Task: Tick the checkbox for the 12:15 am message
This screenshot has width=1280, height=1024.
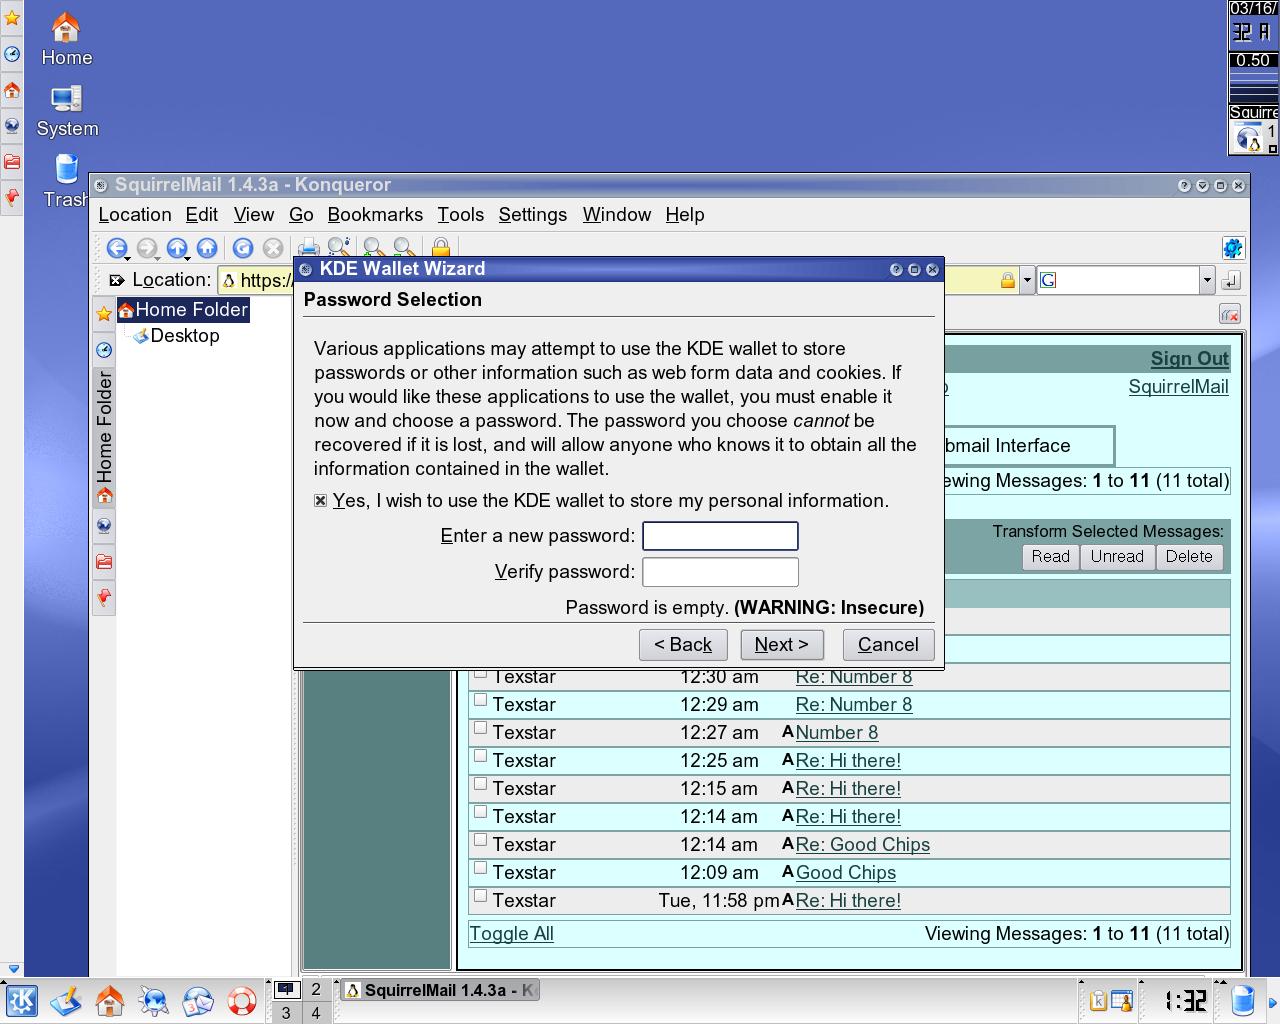Action: coord(480,784)
